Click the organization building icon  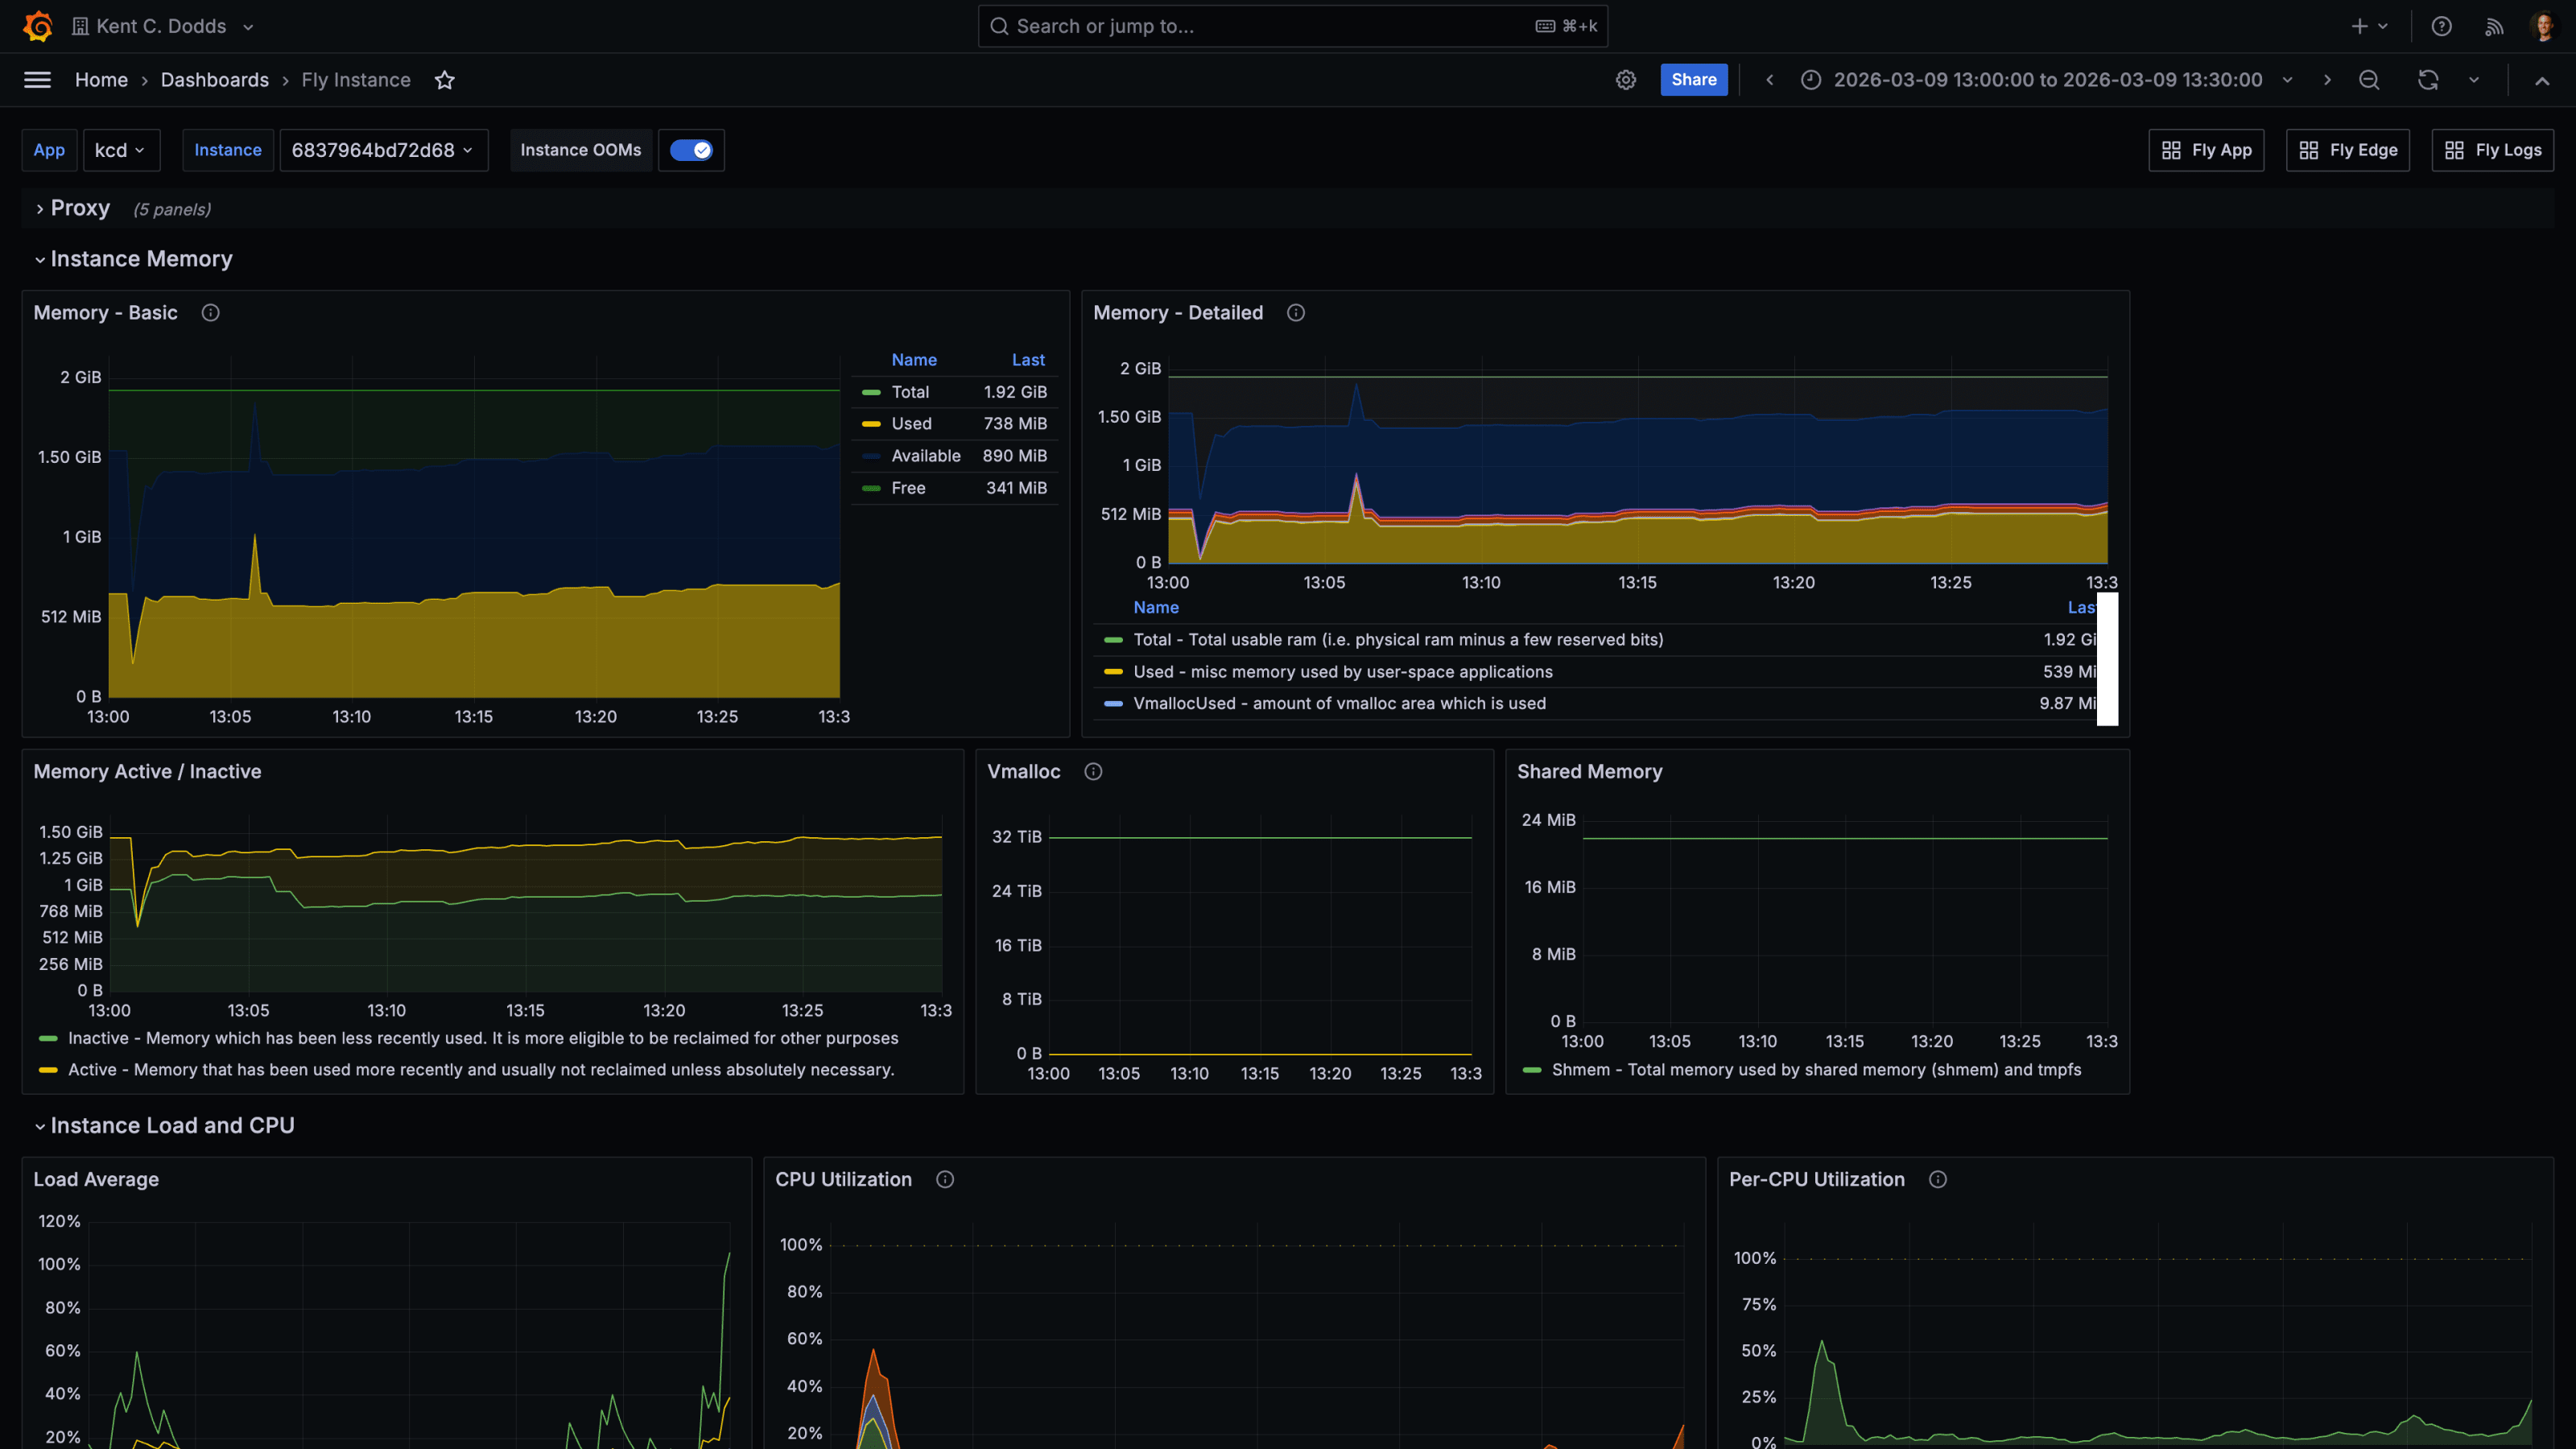pyautogui.click(x=80, y=26)
